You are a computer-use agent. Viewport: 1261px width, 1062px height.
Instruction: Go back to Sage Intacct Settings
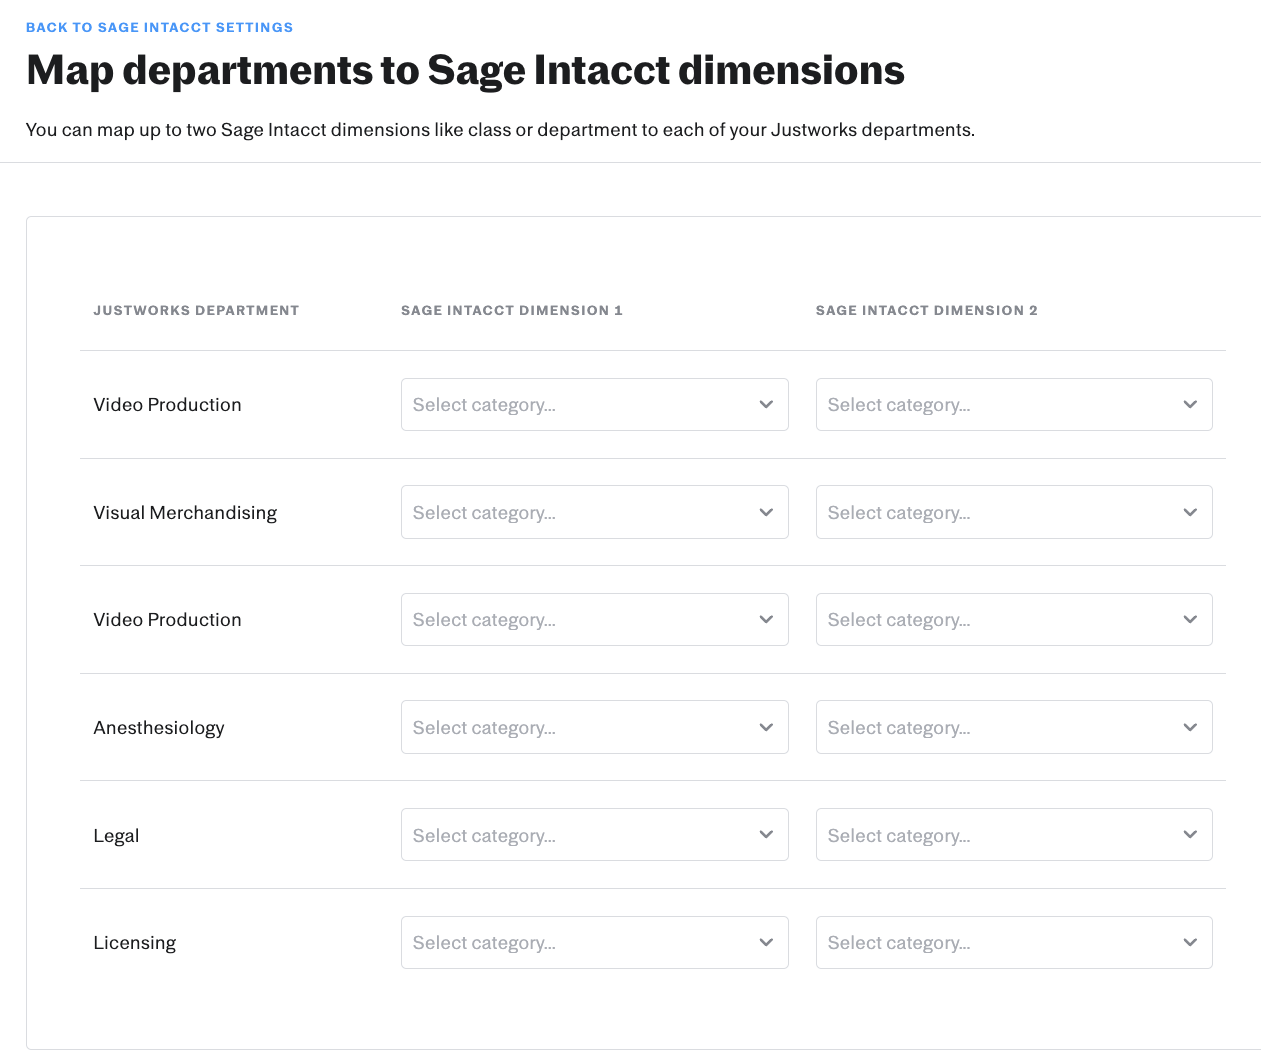(159, 27)
